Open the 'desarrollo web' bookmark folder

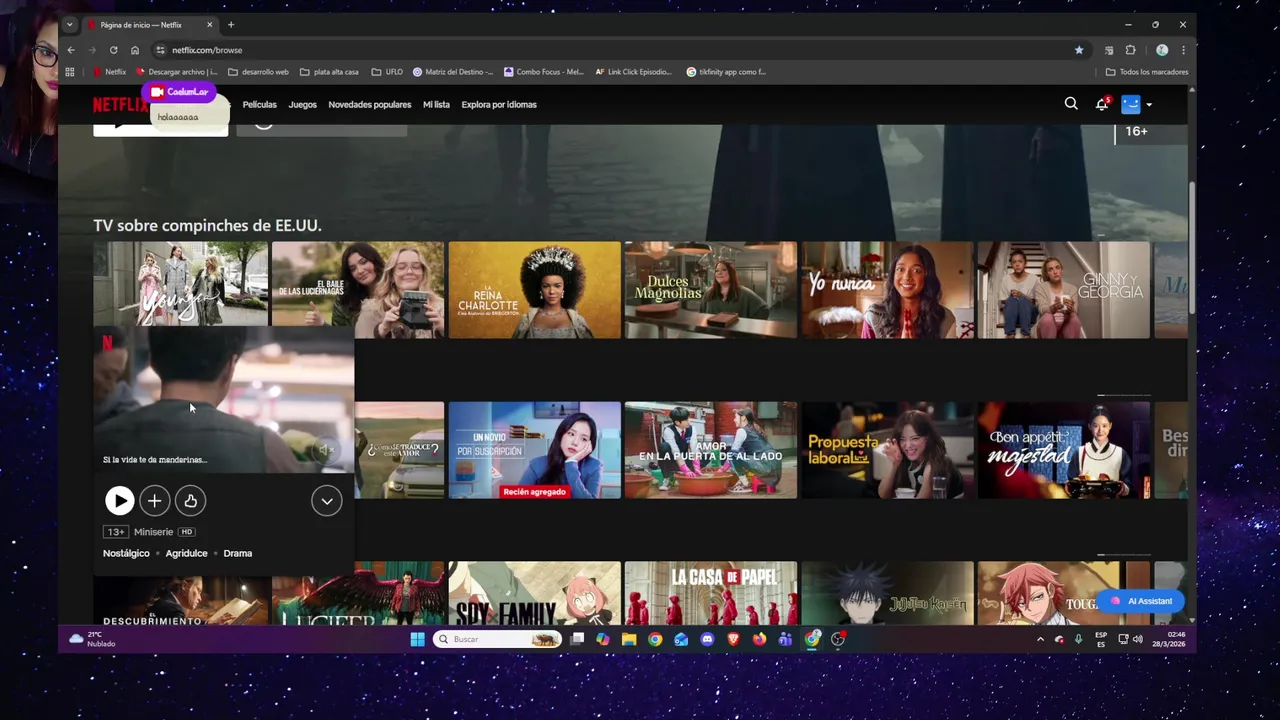(259, 72)
